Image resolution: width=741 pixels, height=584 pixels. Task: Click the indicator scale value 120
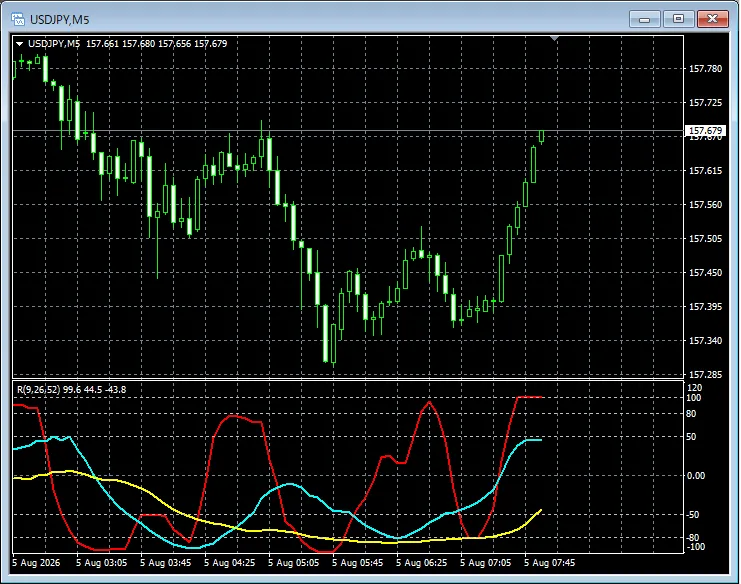point(694,388)
